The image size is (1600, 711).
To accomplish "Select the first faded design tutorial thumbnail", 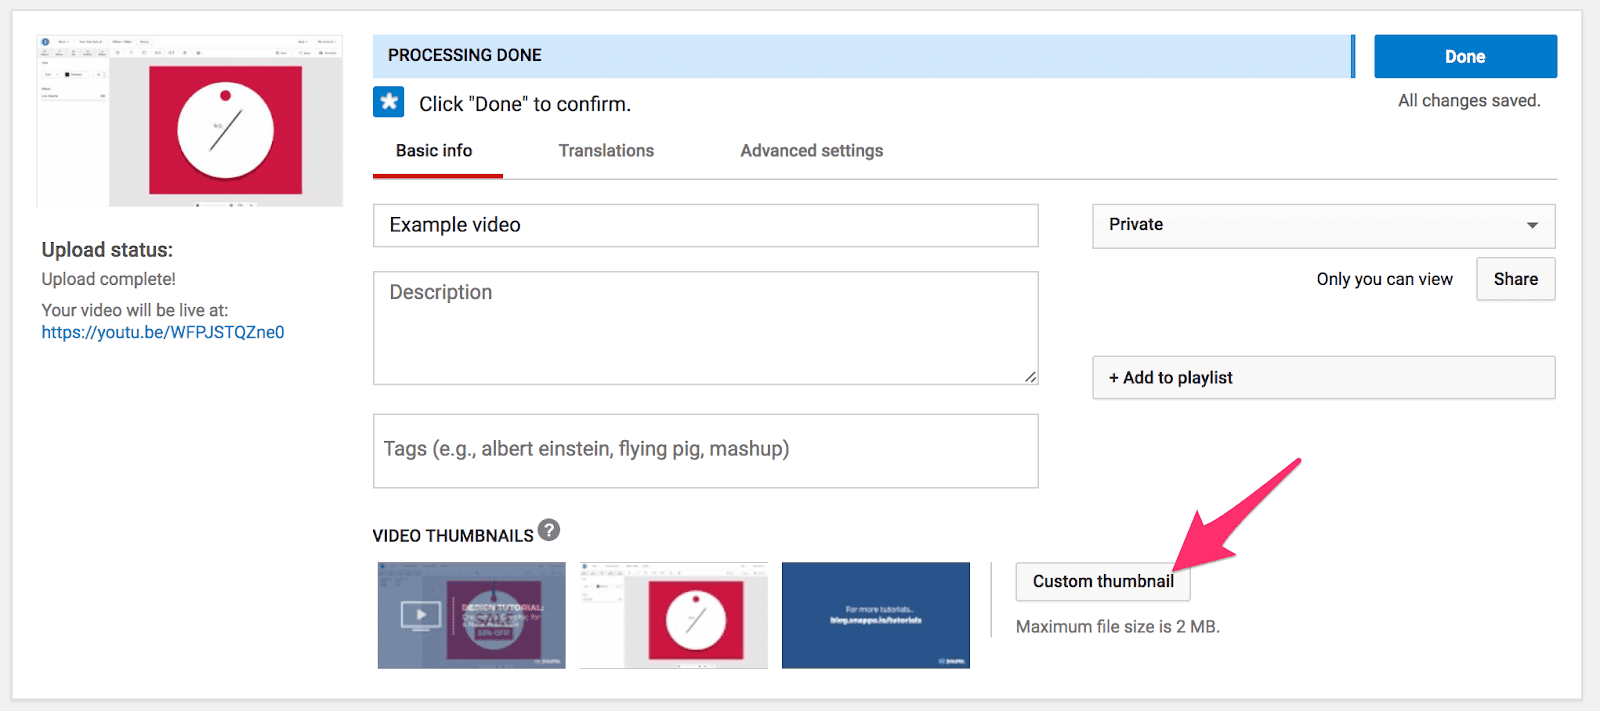I will point(471,615).
